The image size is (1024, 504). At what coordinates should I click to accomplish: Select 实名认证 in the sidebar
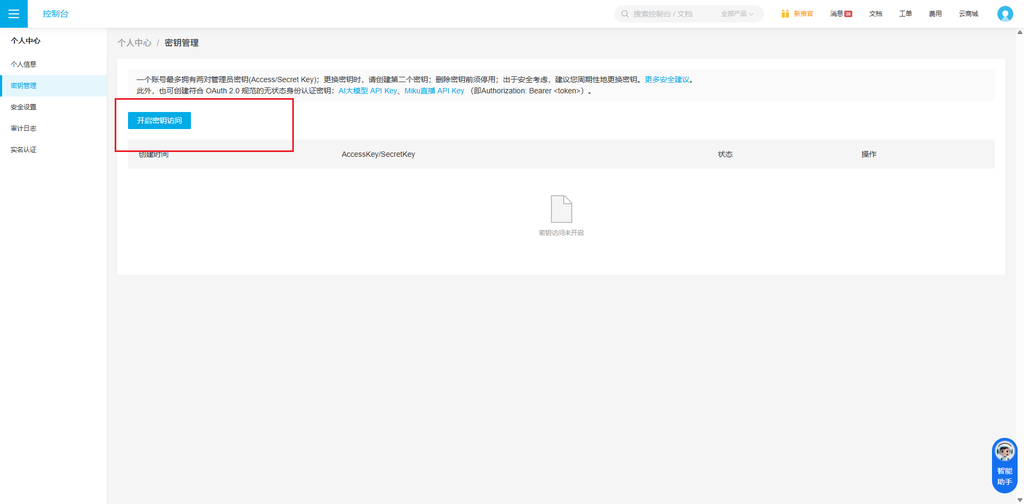coord(53,150)
